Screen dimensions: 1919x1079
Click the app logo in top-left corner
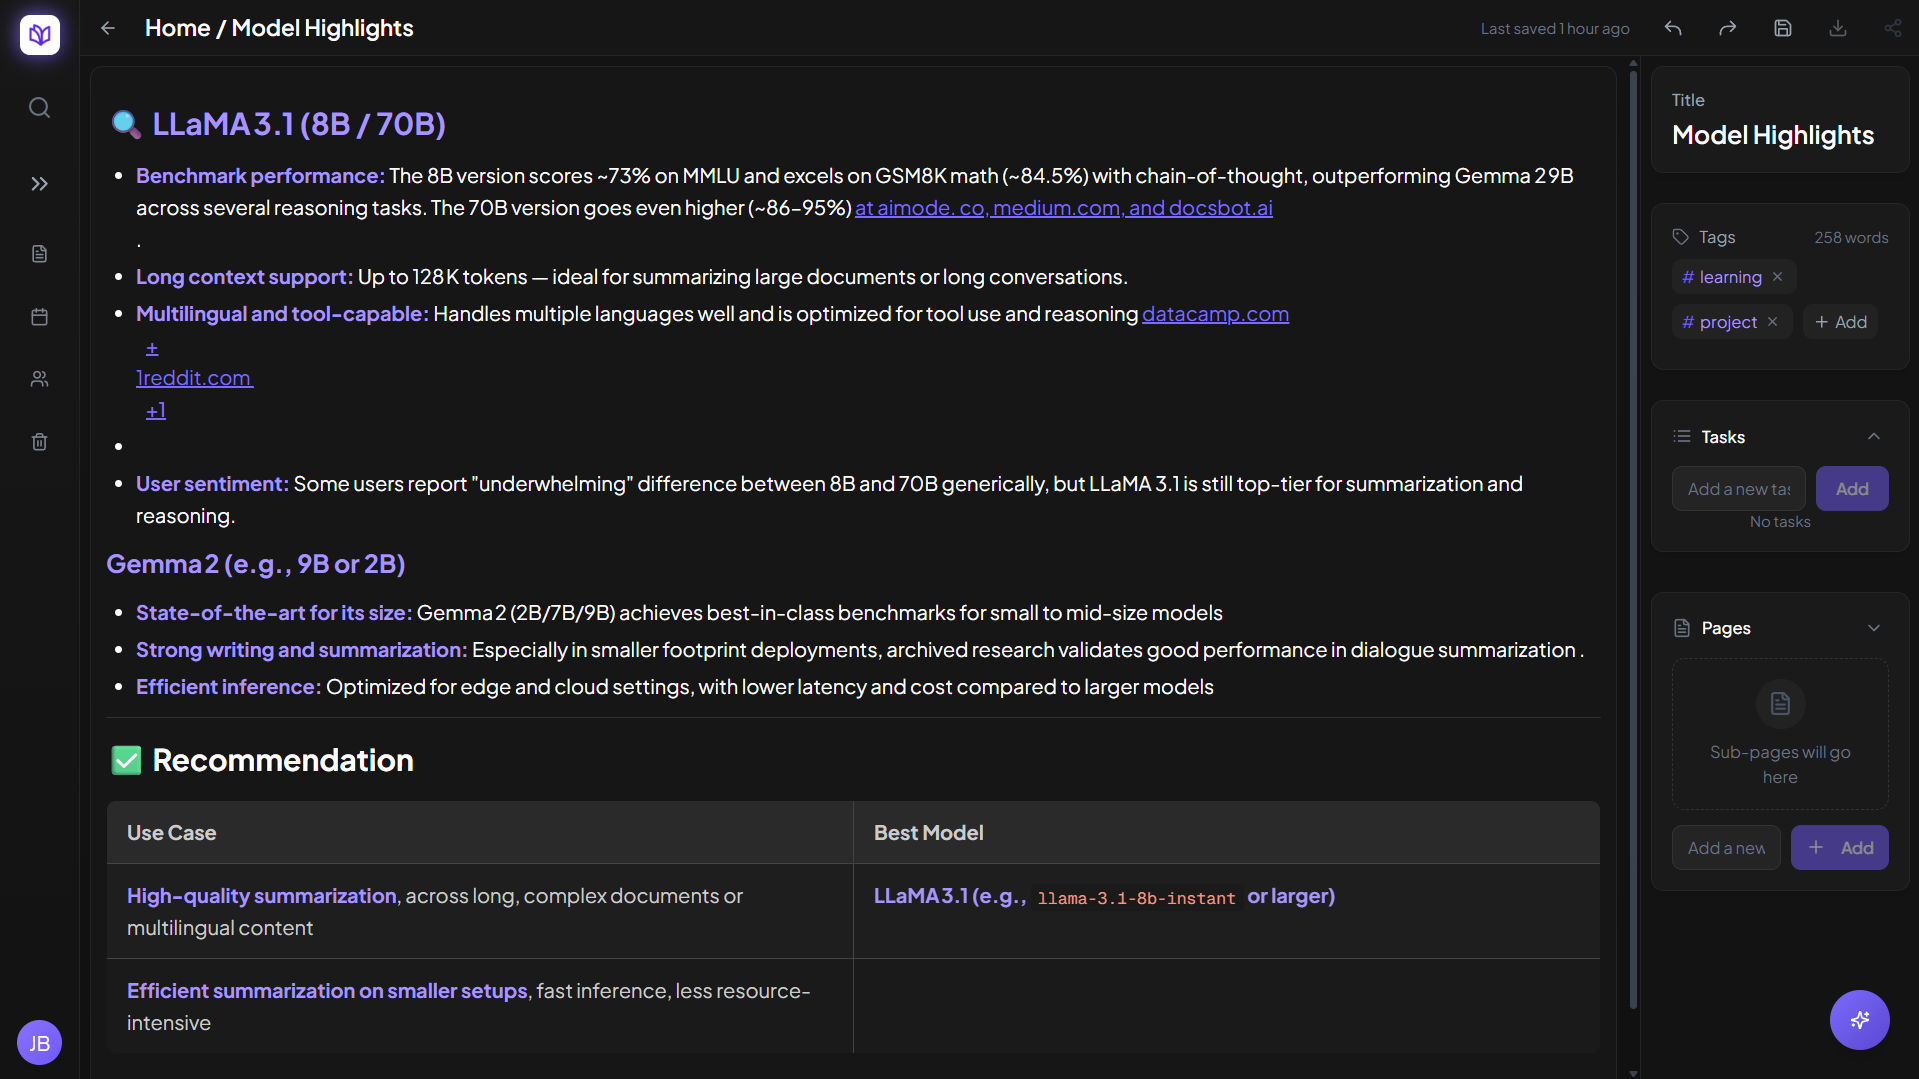click(x=40, y=35)
